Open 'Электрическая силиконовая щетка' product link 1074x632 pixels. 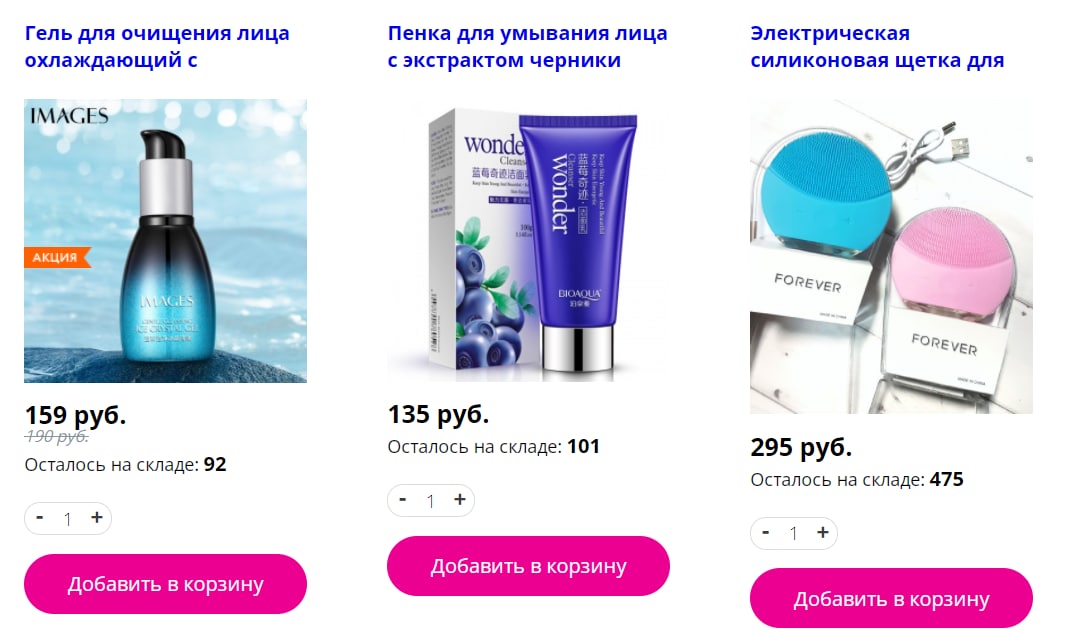[877, 47]
